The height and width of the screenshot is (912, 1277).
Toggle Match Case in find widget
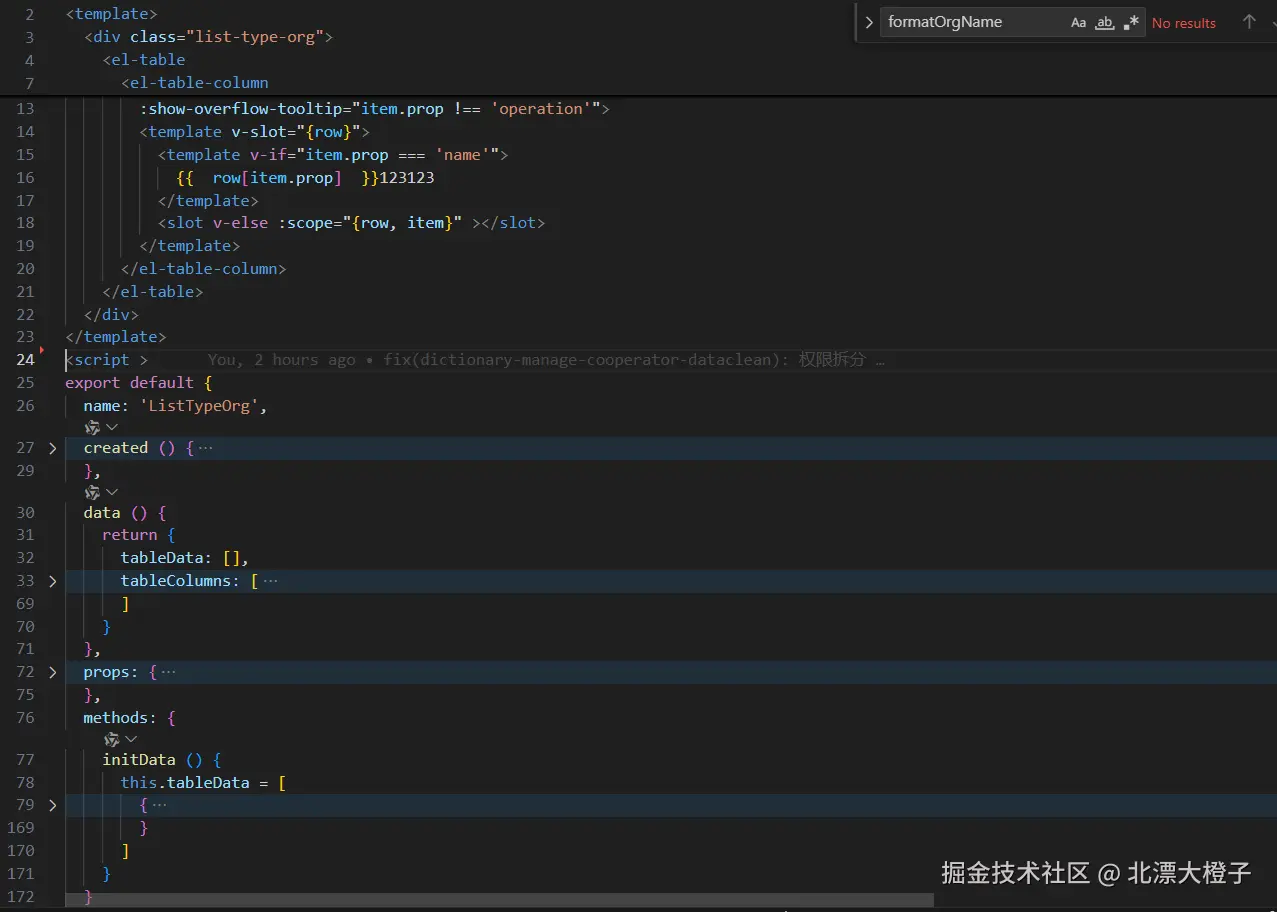1078,22
